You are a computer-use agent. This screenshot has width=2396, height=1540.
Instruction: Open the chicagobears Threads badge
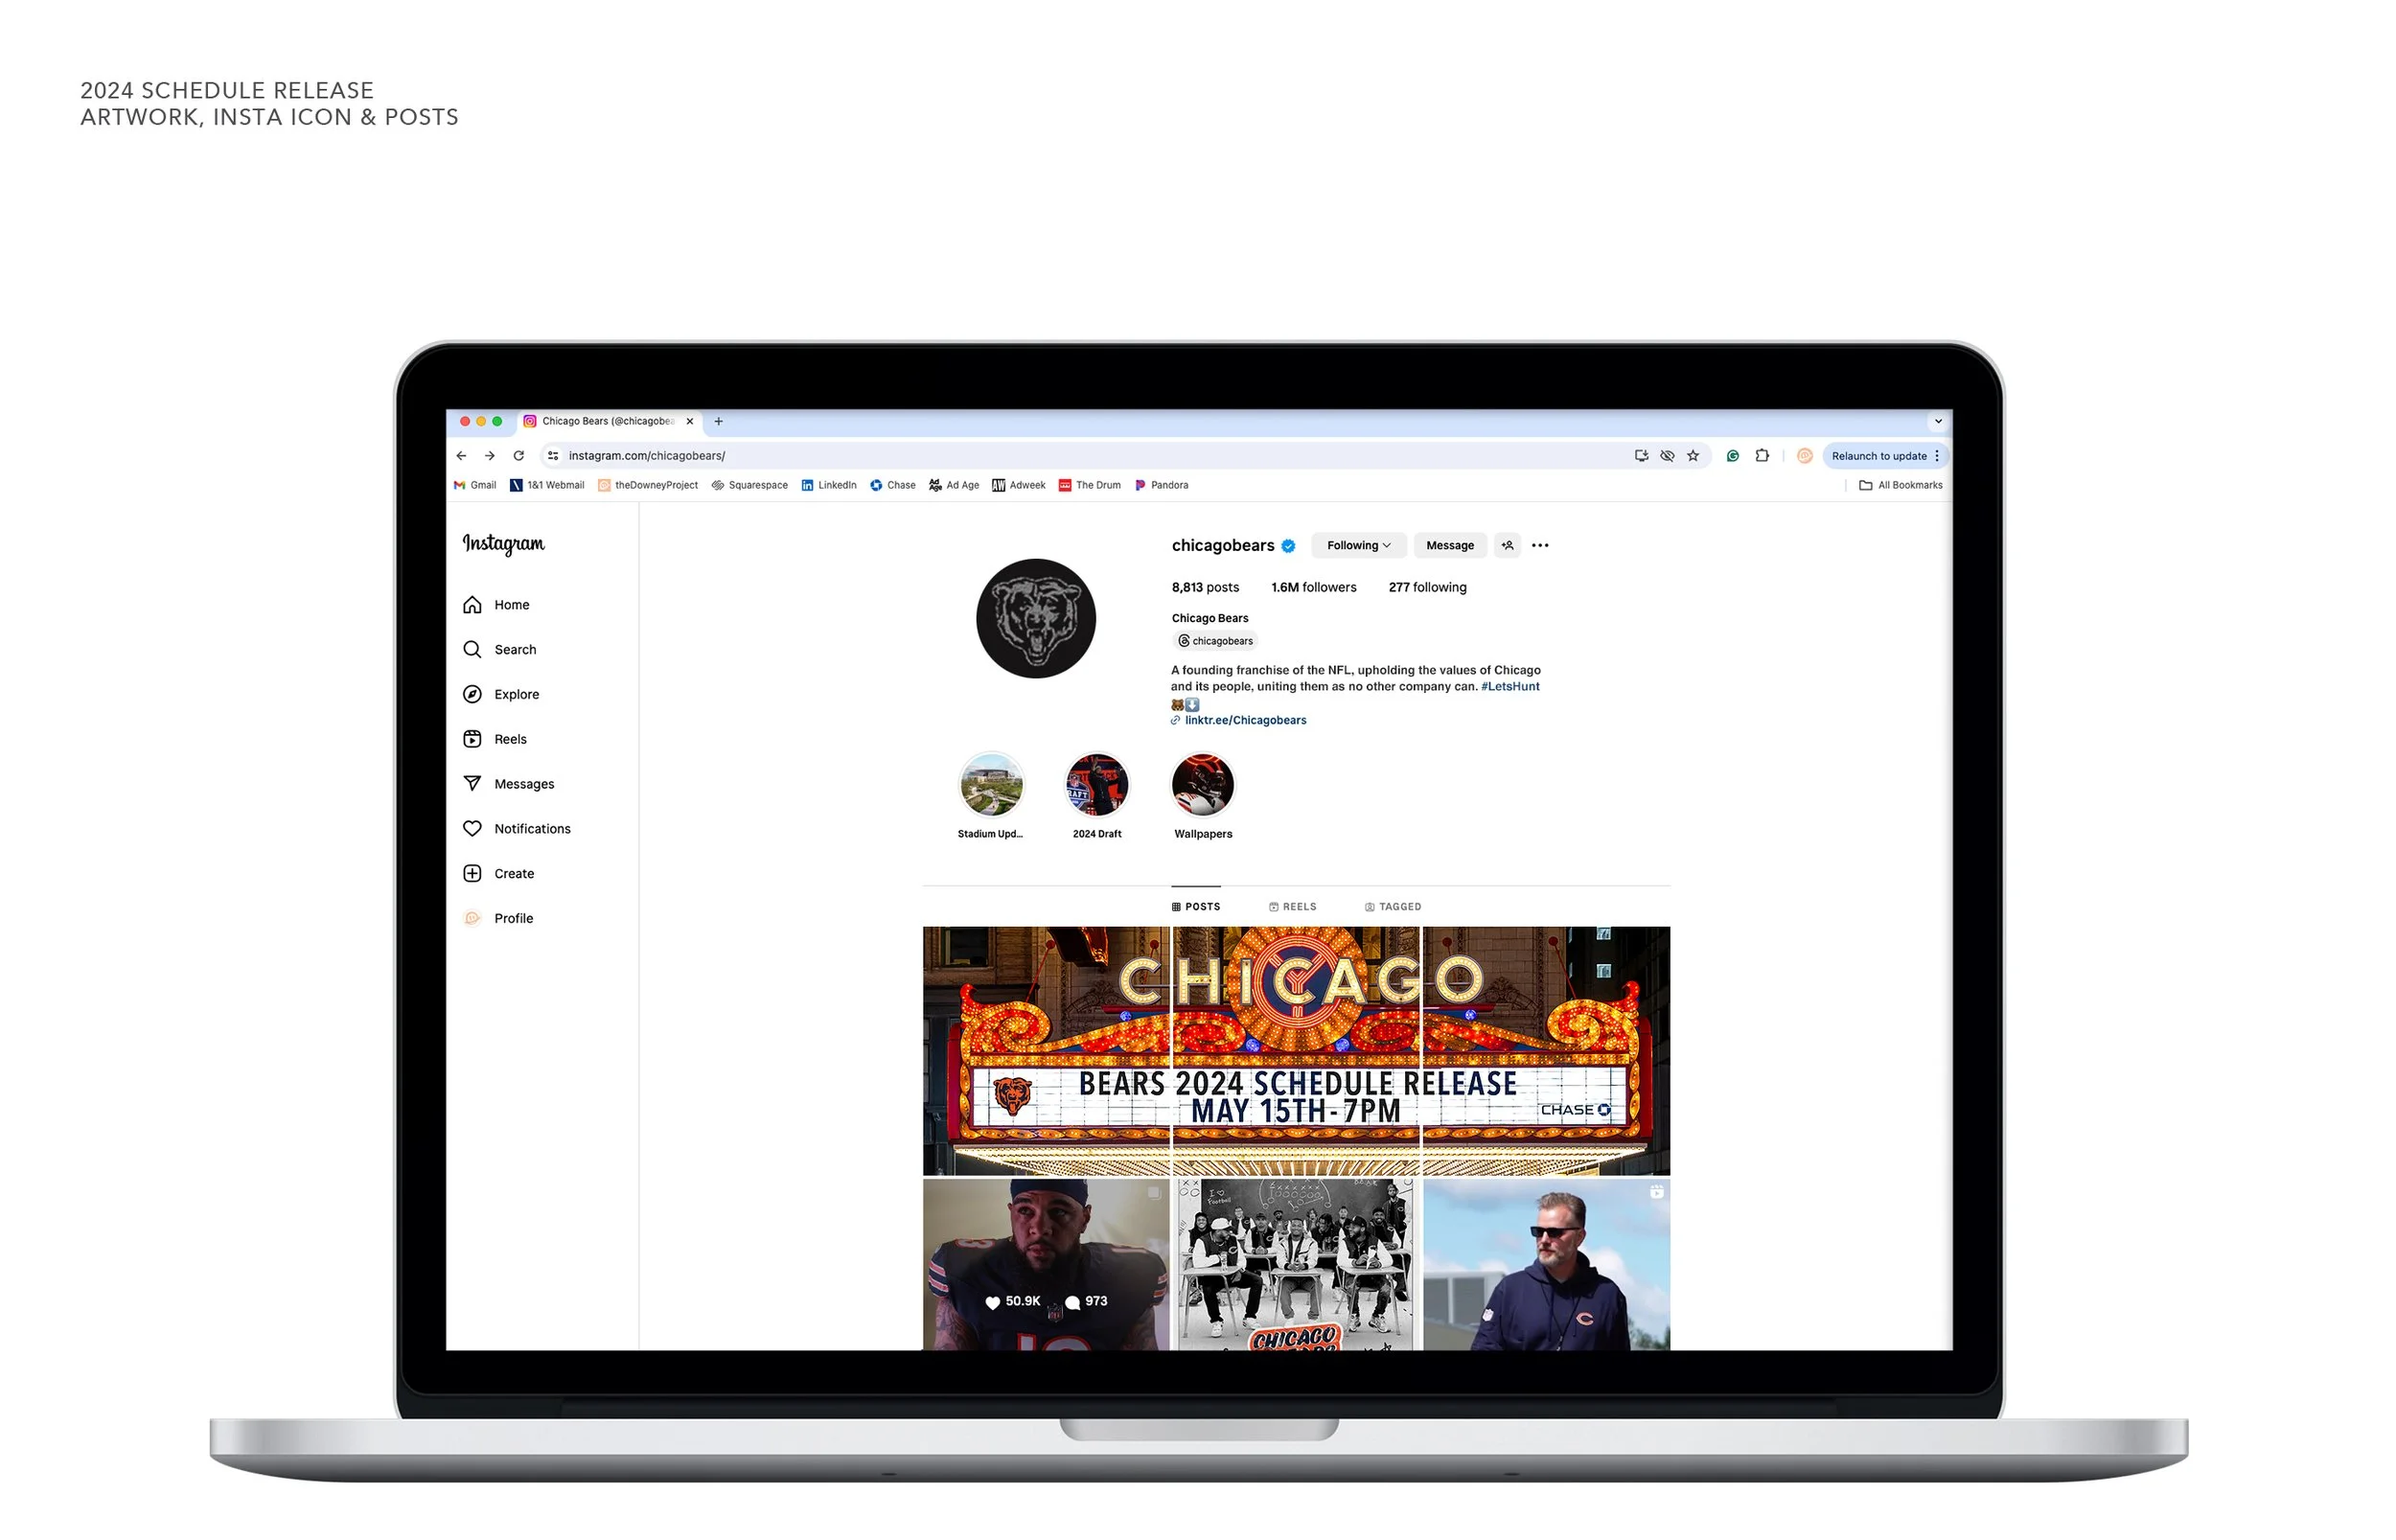pyautogui.click(x=1215, y=641)
